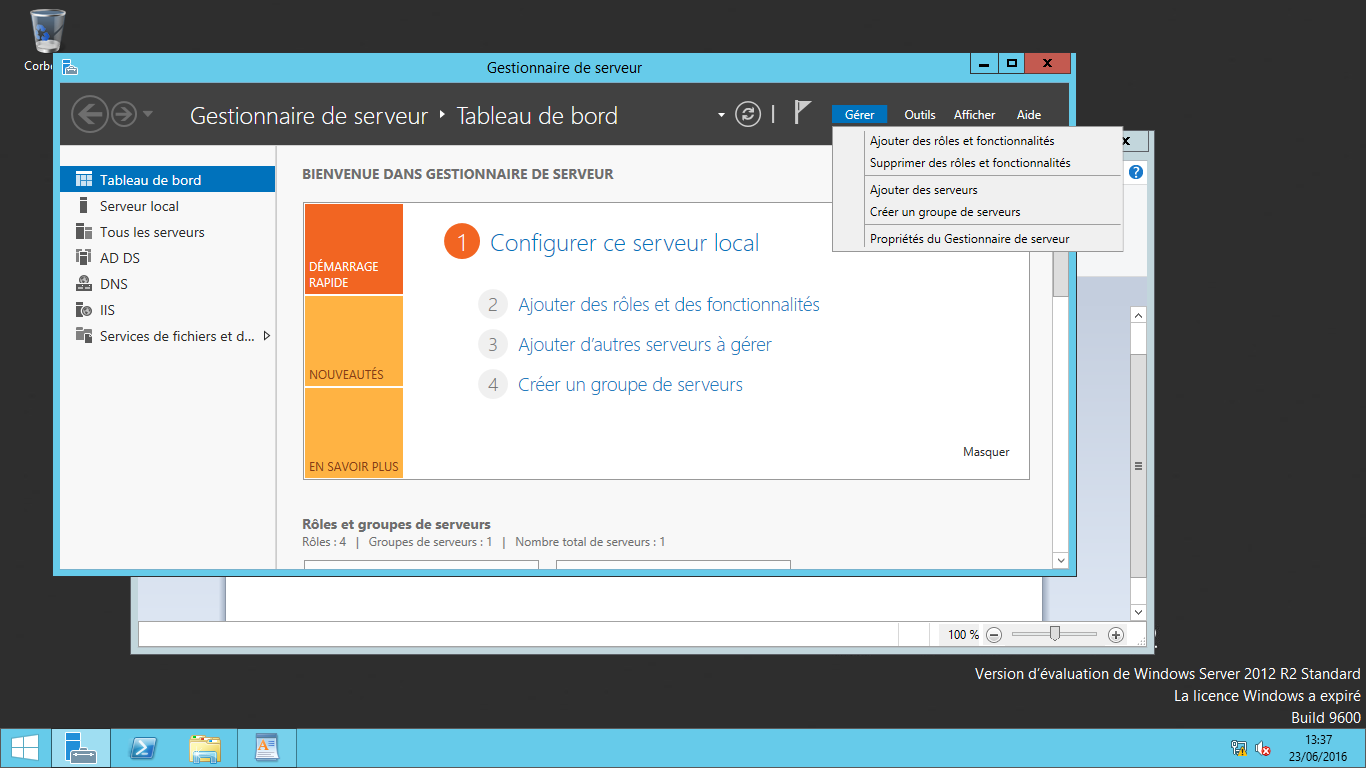Click Configurer ce serveur local link
This screenshot has width=1366, height=768.
(624, 243)
